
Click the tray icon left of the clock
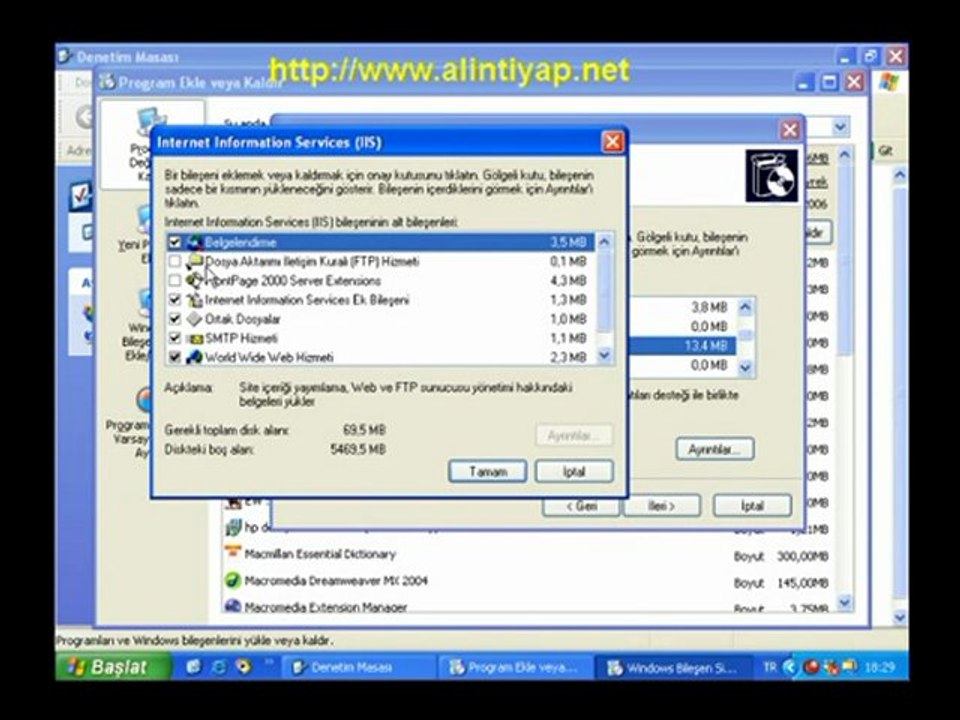pyautogui.click(x=849, y=667)
